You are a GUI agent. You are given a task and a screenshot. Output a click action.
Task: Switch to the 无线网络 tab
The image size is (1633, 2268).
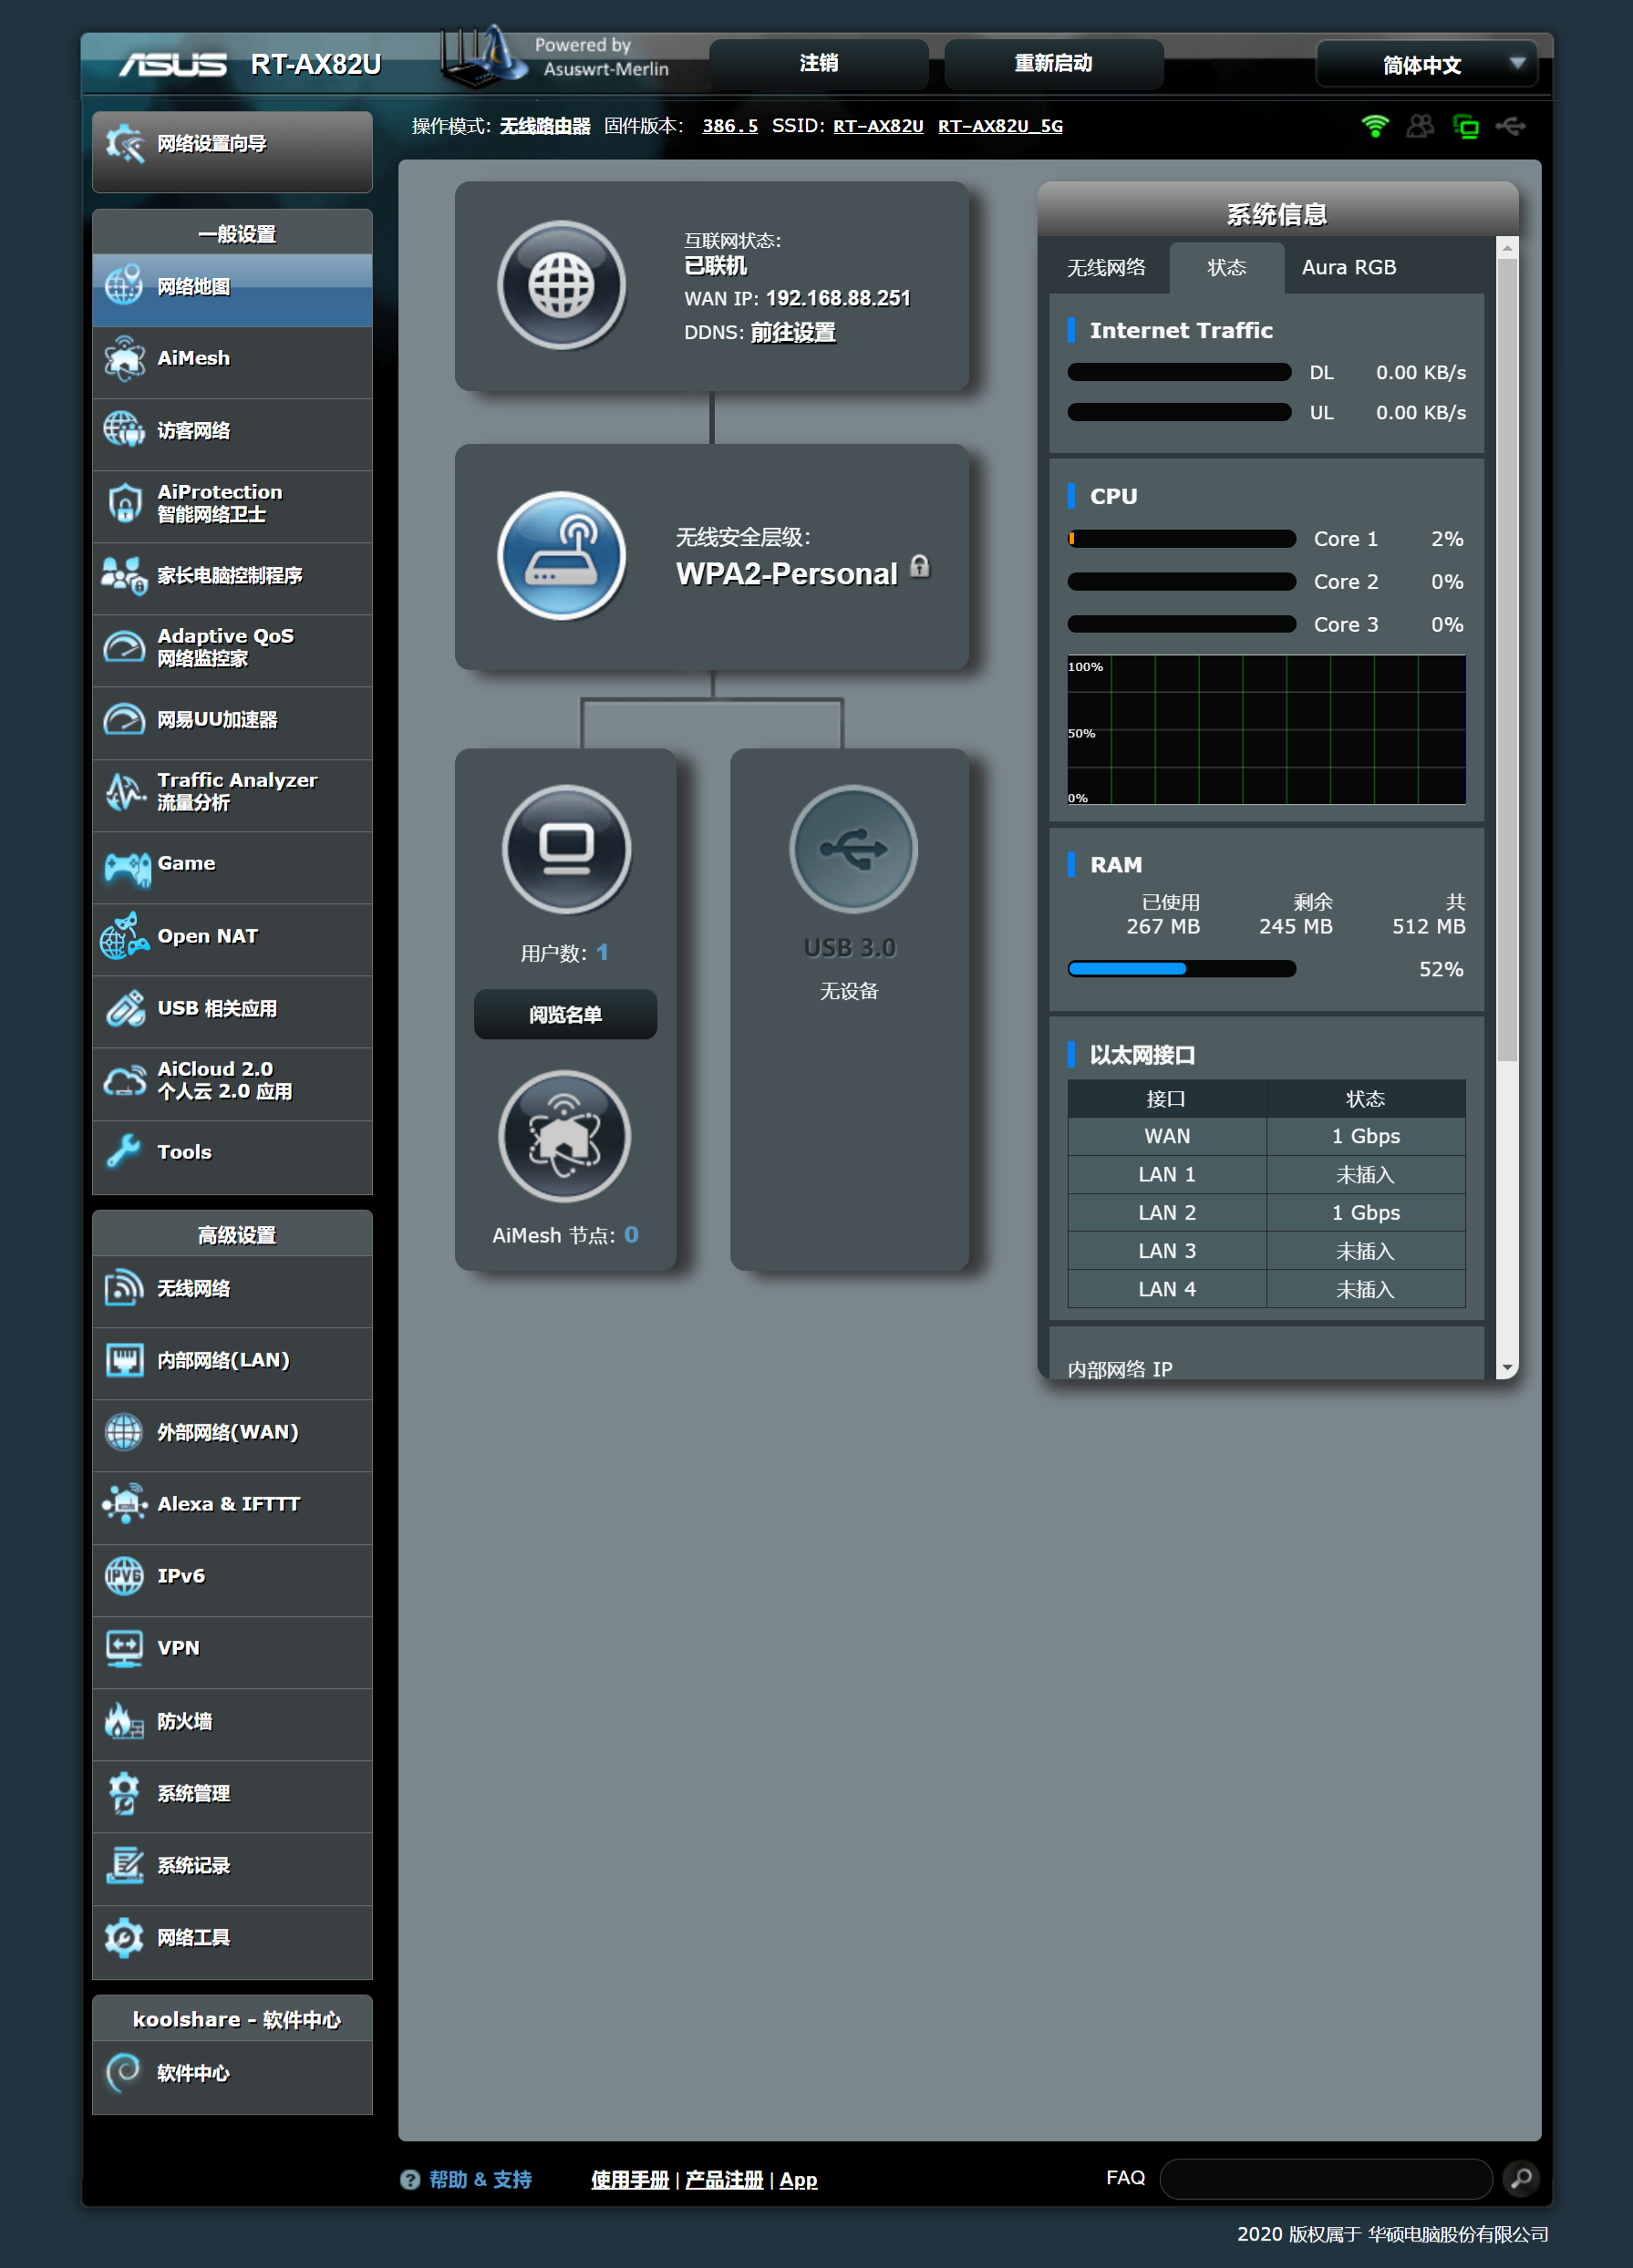click(1106, 268)
